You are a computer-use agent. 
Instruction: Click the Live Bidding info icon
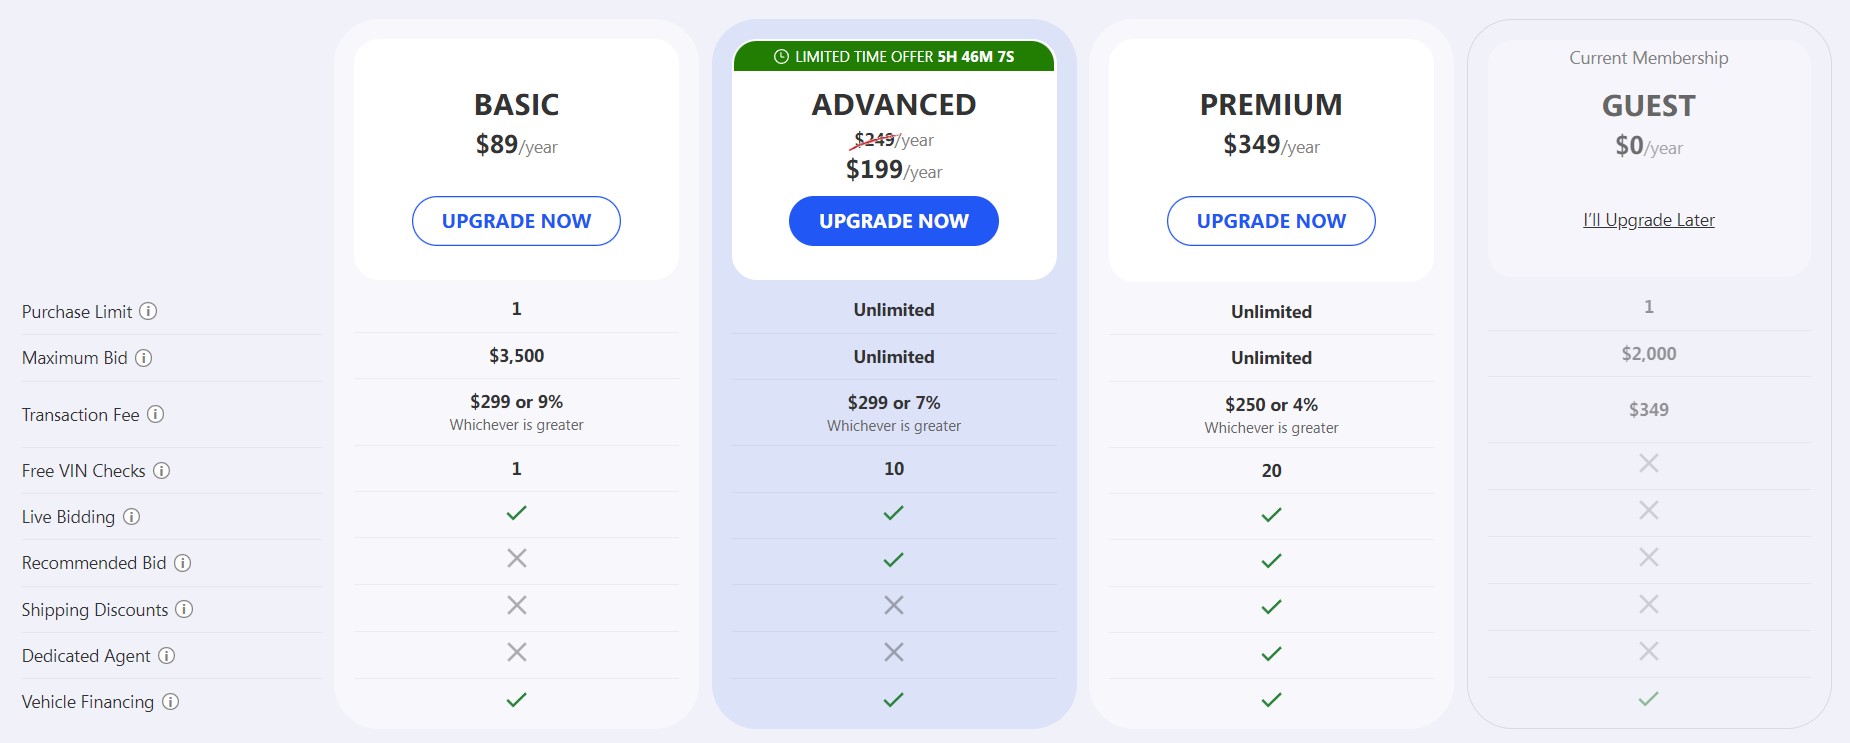tap(131, 517)
